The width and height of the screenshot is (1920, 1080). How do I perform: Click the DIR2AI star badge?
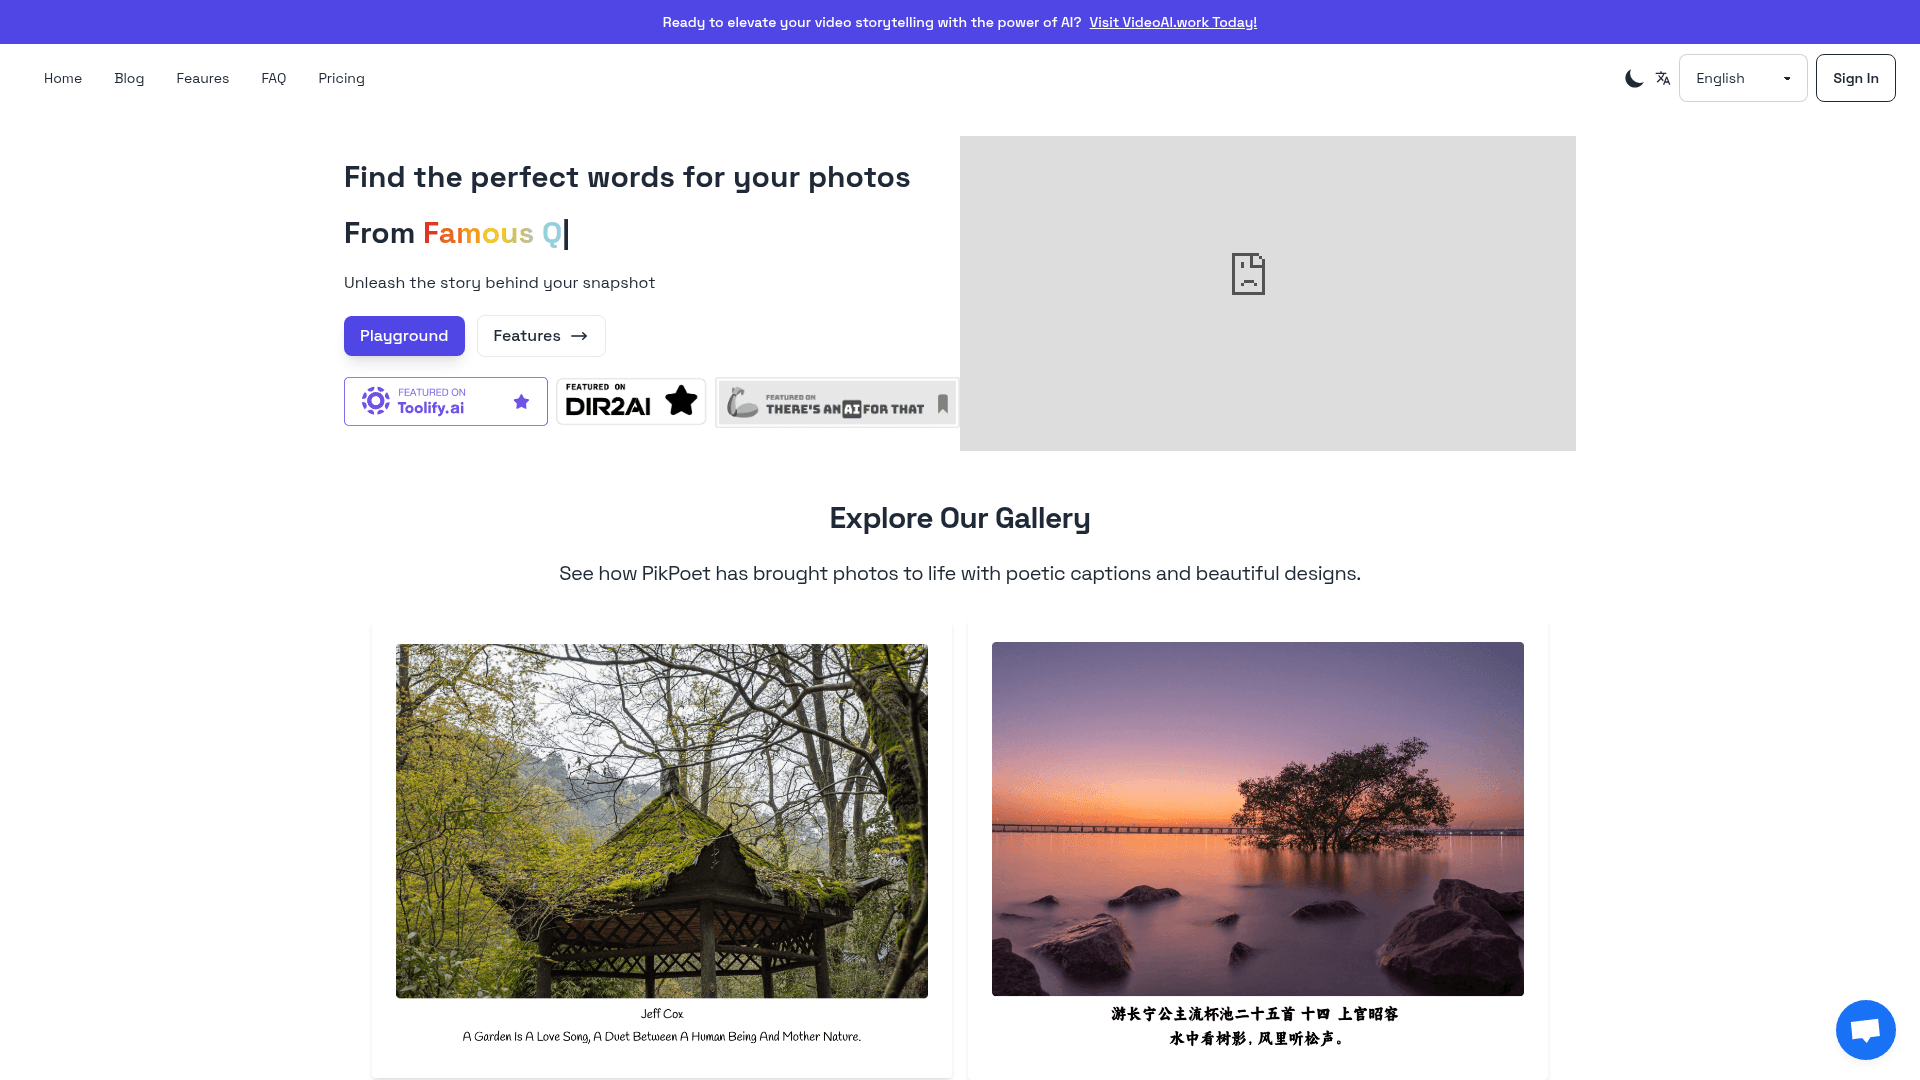click(631, 401)
